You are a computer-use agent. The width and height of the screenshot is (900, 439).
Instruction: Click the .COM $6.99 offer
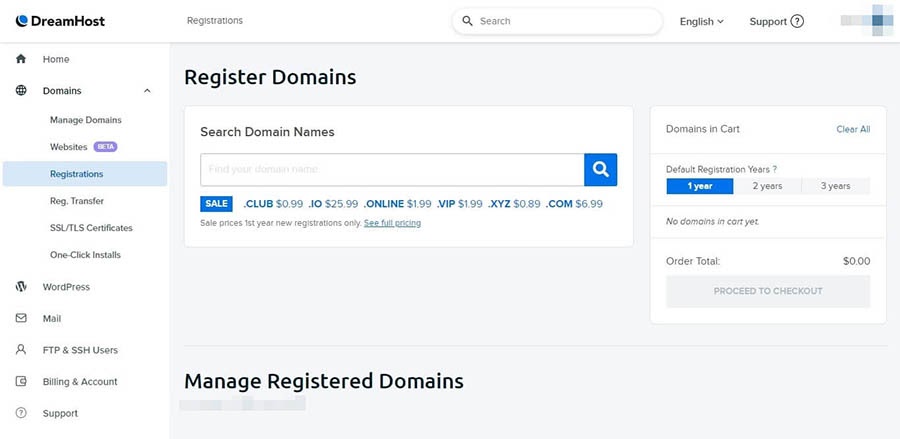[574, 204]
